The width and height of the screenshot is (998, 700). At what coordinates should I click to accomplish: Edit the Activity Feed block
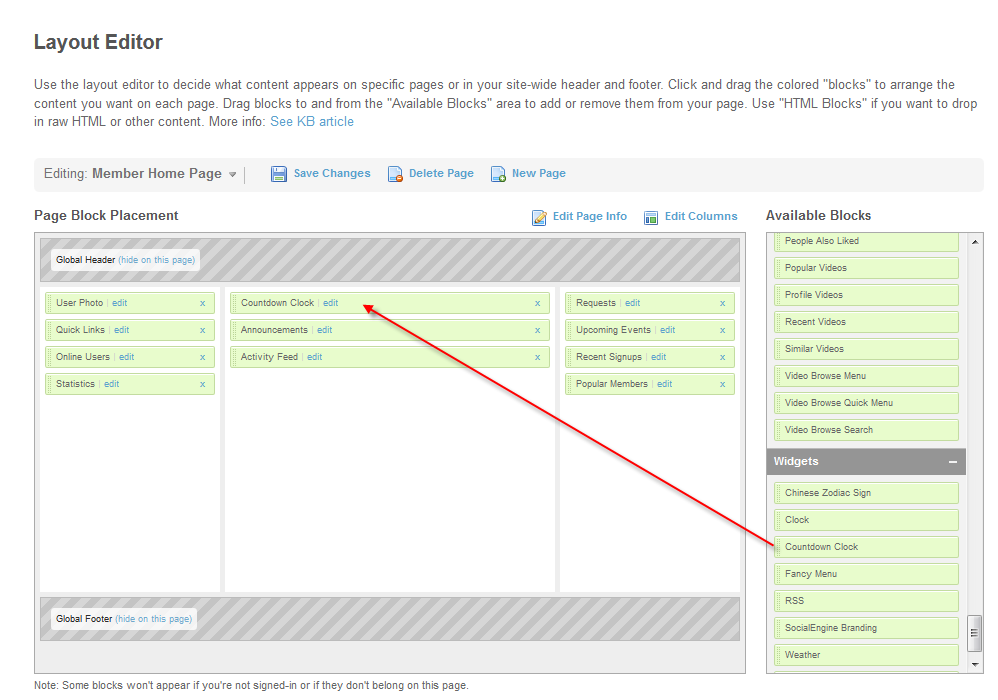(x=314, y=357)
